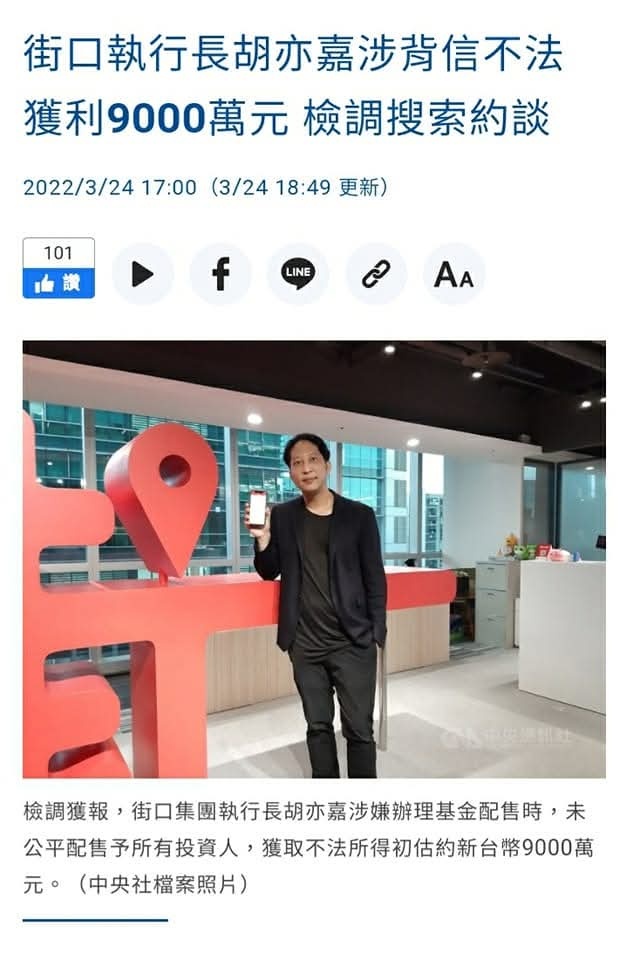Click the 中央通訊社 watermark on the photo
The width and height of the screenshot is (627, 960).
(510, 737)
